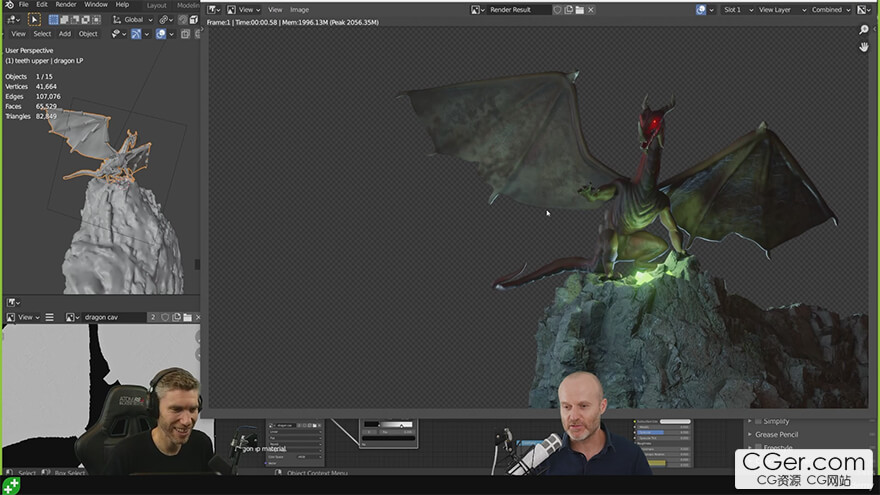Click the dragon cav image name field
This screenshot has width=880, height=495.
tap(114, 317)
